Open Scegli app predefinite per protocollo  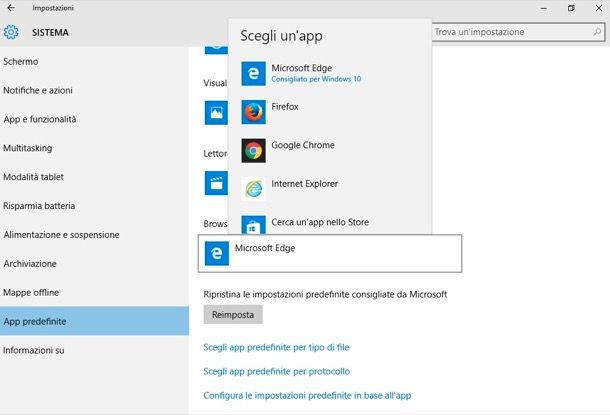pyautogui.click(x=277, y=371)
